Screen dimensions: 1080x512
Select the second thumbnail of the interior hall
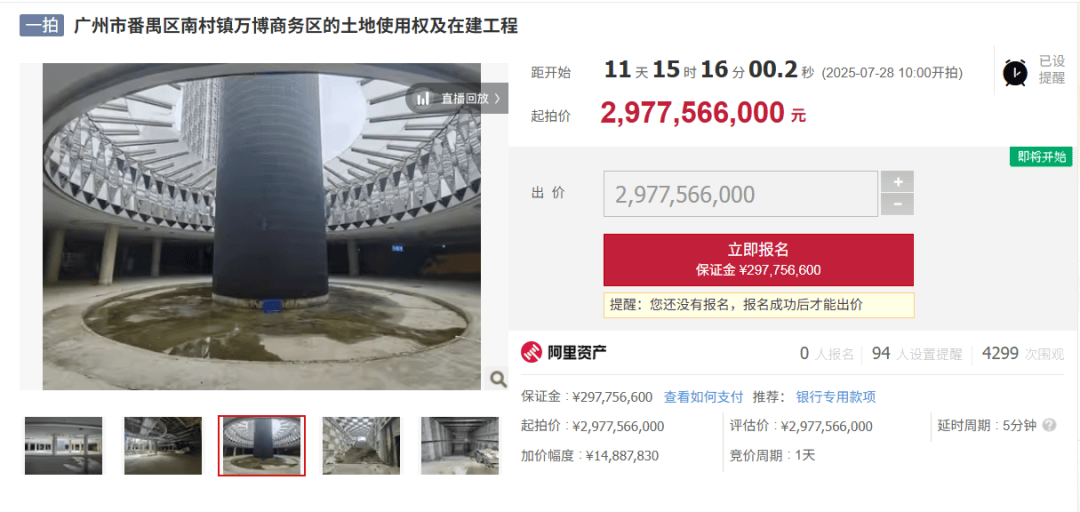(163, 445)
